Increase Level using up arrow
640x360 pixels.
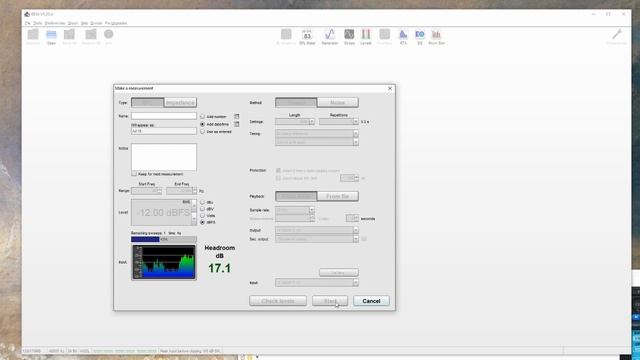pos(194,207)
